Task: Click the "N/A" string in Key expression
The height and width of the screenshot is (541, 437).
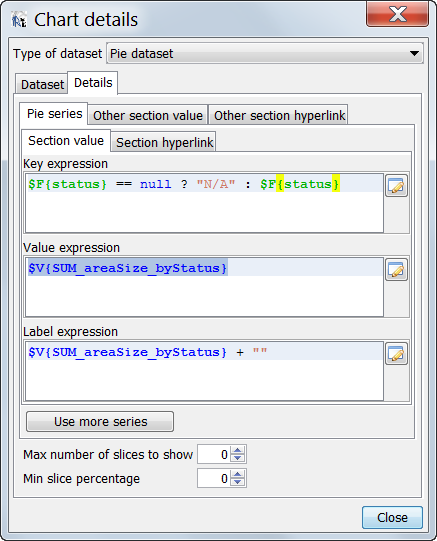Action: tap(216, 184)
